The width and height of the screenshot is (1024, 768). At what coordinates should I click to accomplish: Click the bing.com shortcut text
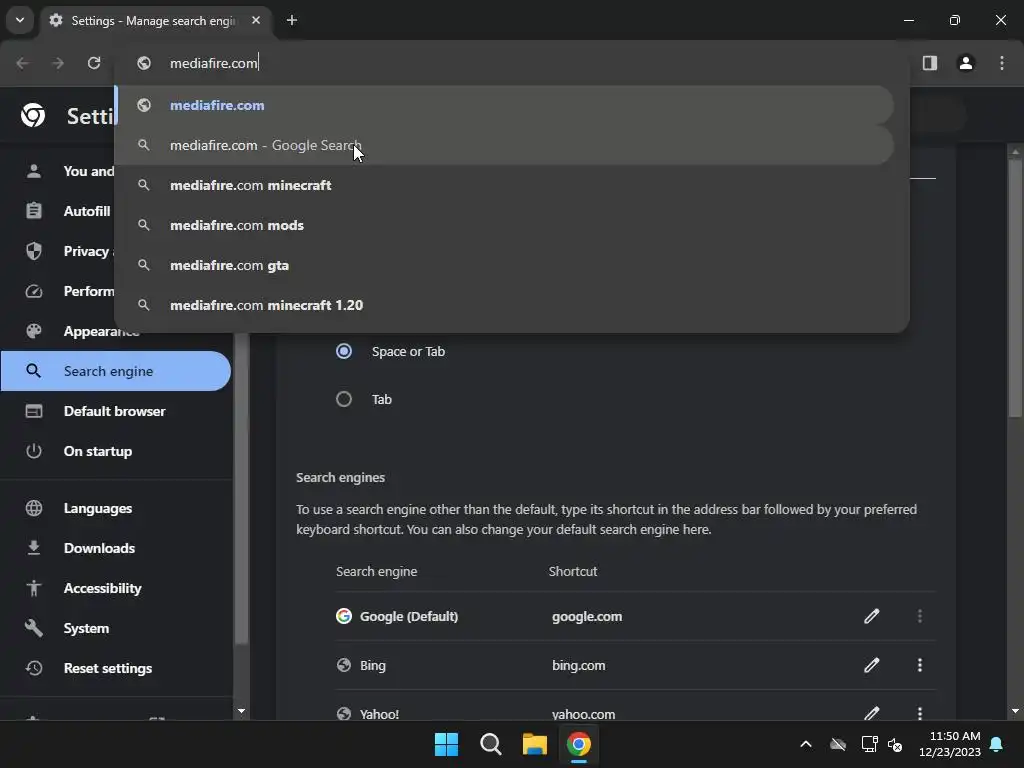[579, 665]
